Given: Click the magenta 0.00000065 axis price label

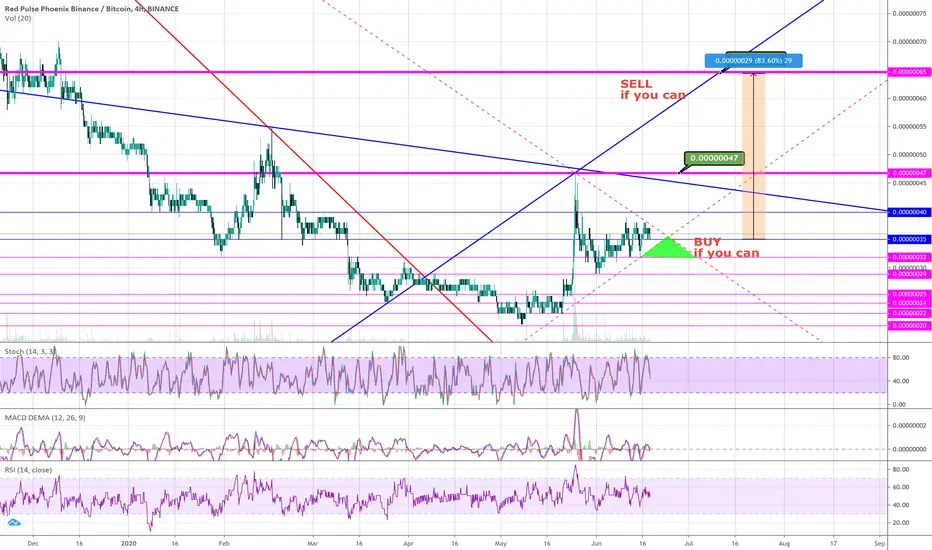Looking at the screenshot, I should coord(909,72).
